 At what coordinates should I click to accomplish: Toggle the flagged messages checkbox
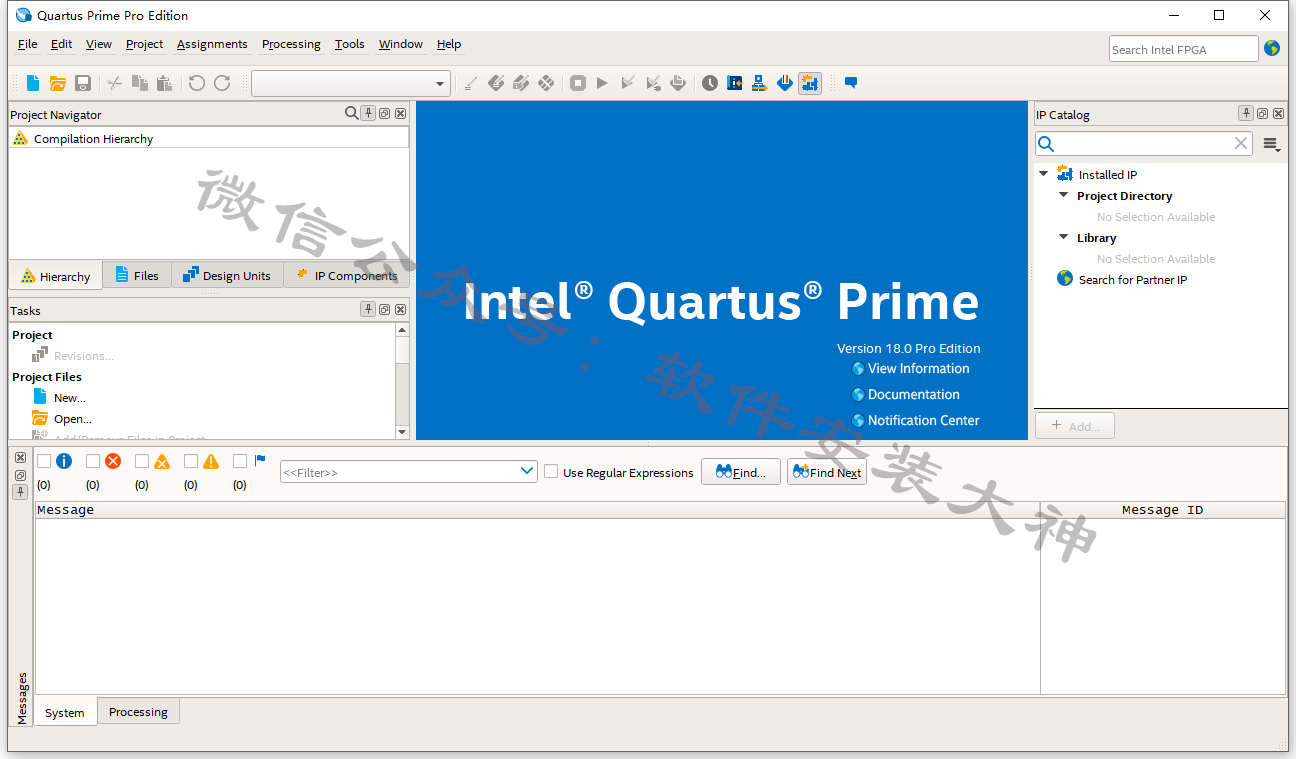[x=240, y=461]
